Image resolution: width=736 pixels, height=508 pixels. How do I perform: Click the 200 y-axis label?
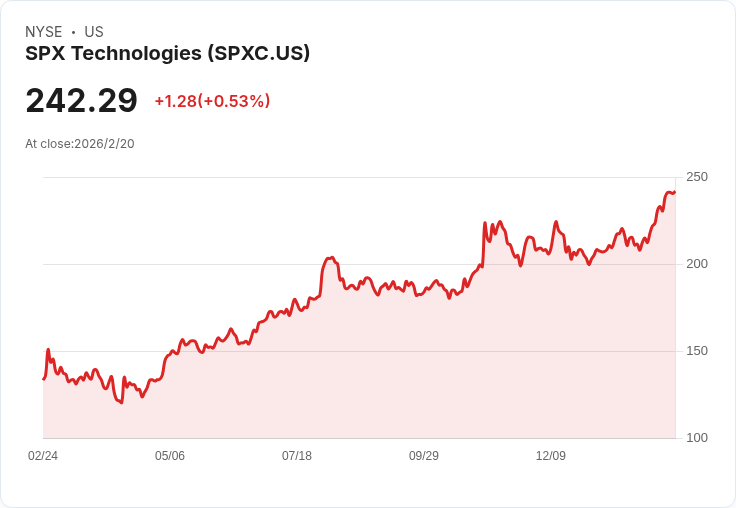tap(697, 264)
